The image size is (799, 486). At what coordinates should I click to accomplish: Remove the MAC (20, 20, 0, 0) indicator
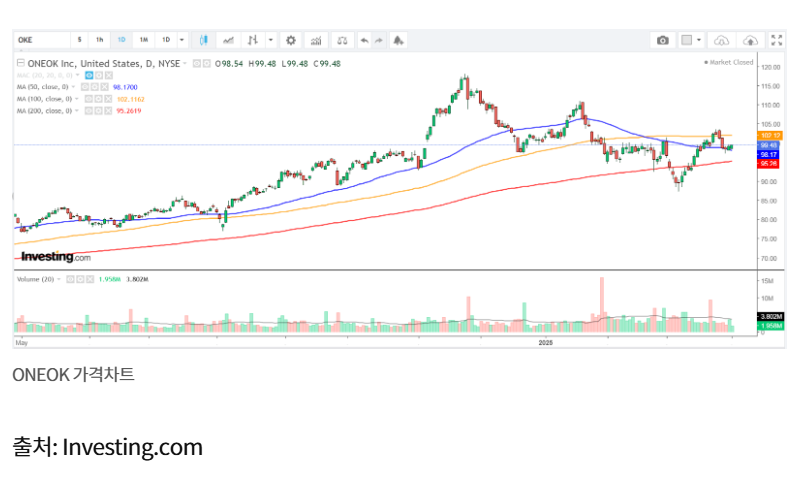[109, 75]
